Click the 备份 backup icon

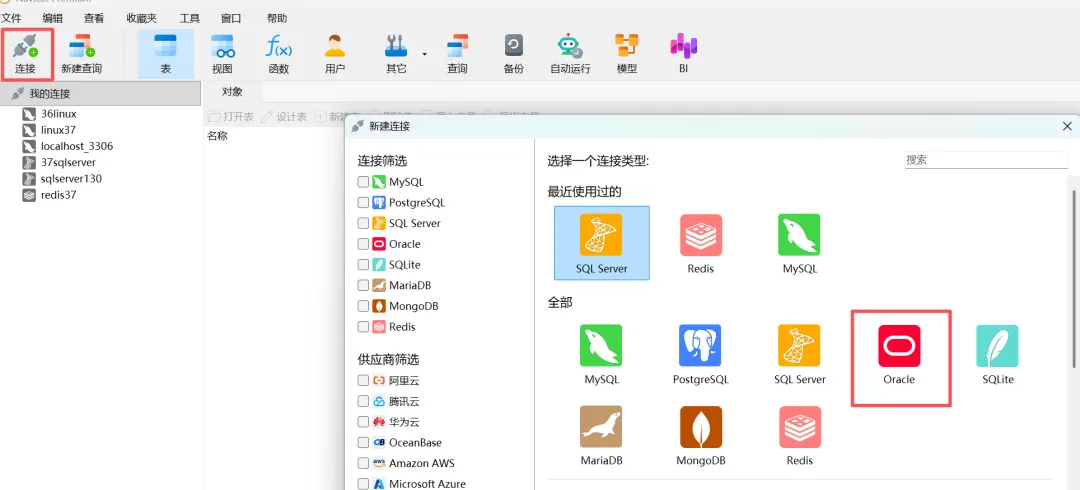pyautogui.click(x=514, y=53)
